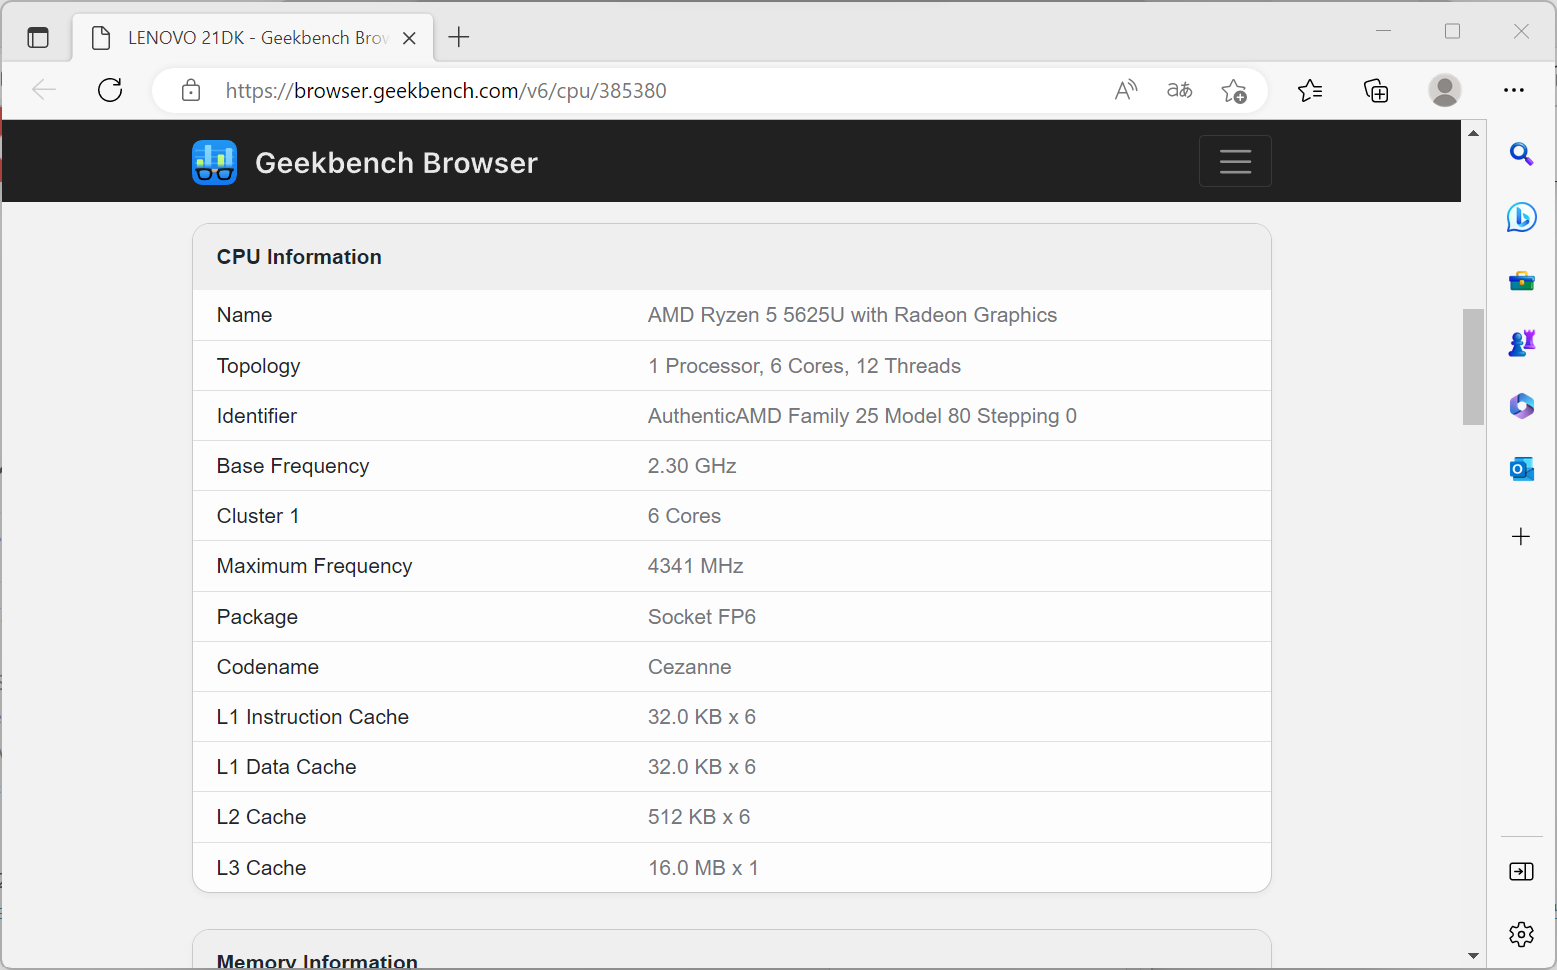
Task: Select the 16.0 MB x 1 value
Action: (703, 868)
